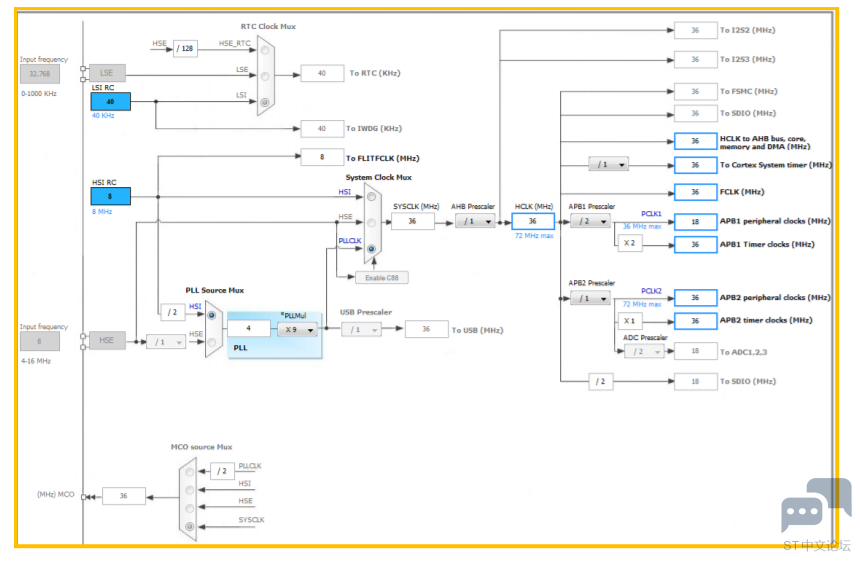This screenshot has height=561, width=860.
Task: Click the HSE input frequency field
Action: point(40,341)
